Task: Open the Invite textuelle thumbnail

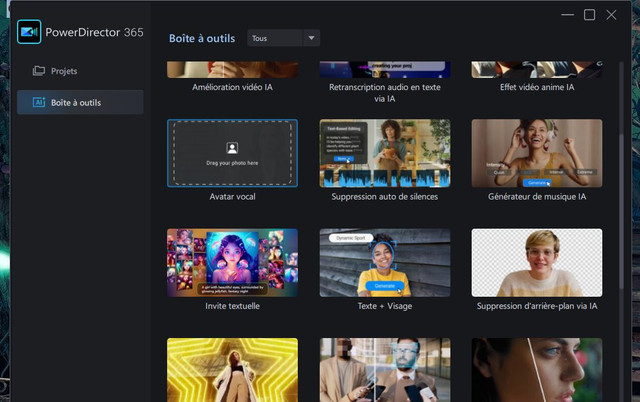Action: (x=232, y=262)
